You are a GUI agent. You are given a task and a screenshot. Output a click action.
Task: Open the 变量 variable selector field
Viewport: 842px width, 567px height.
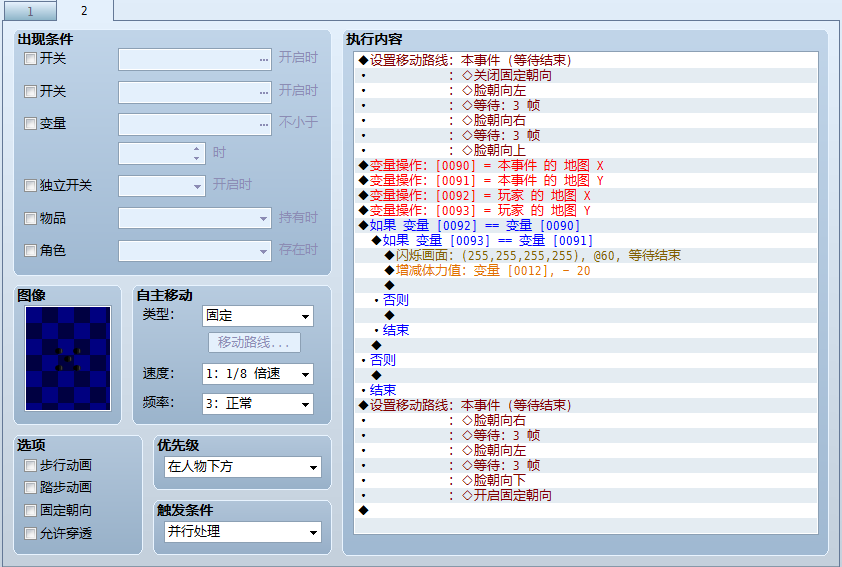(x=195, y=124)
